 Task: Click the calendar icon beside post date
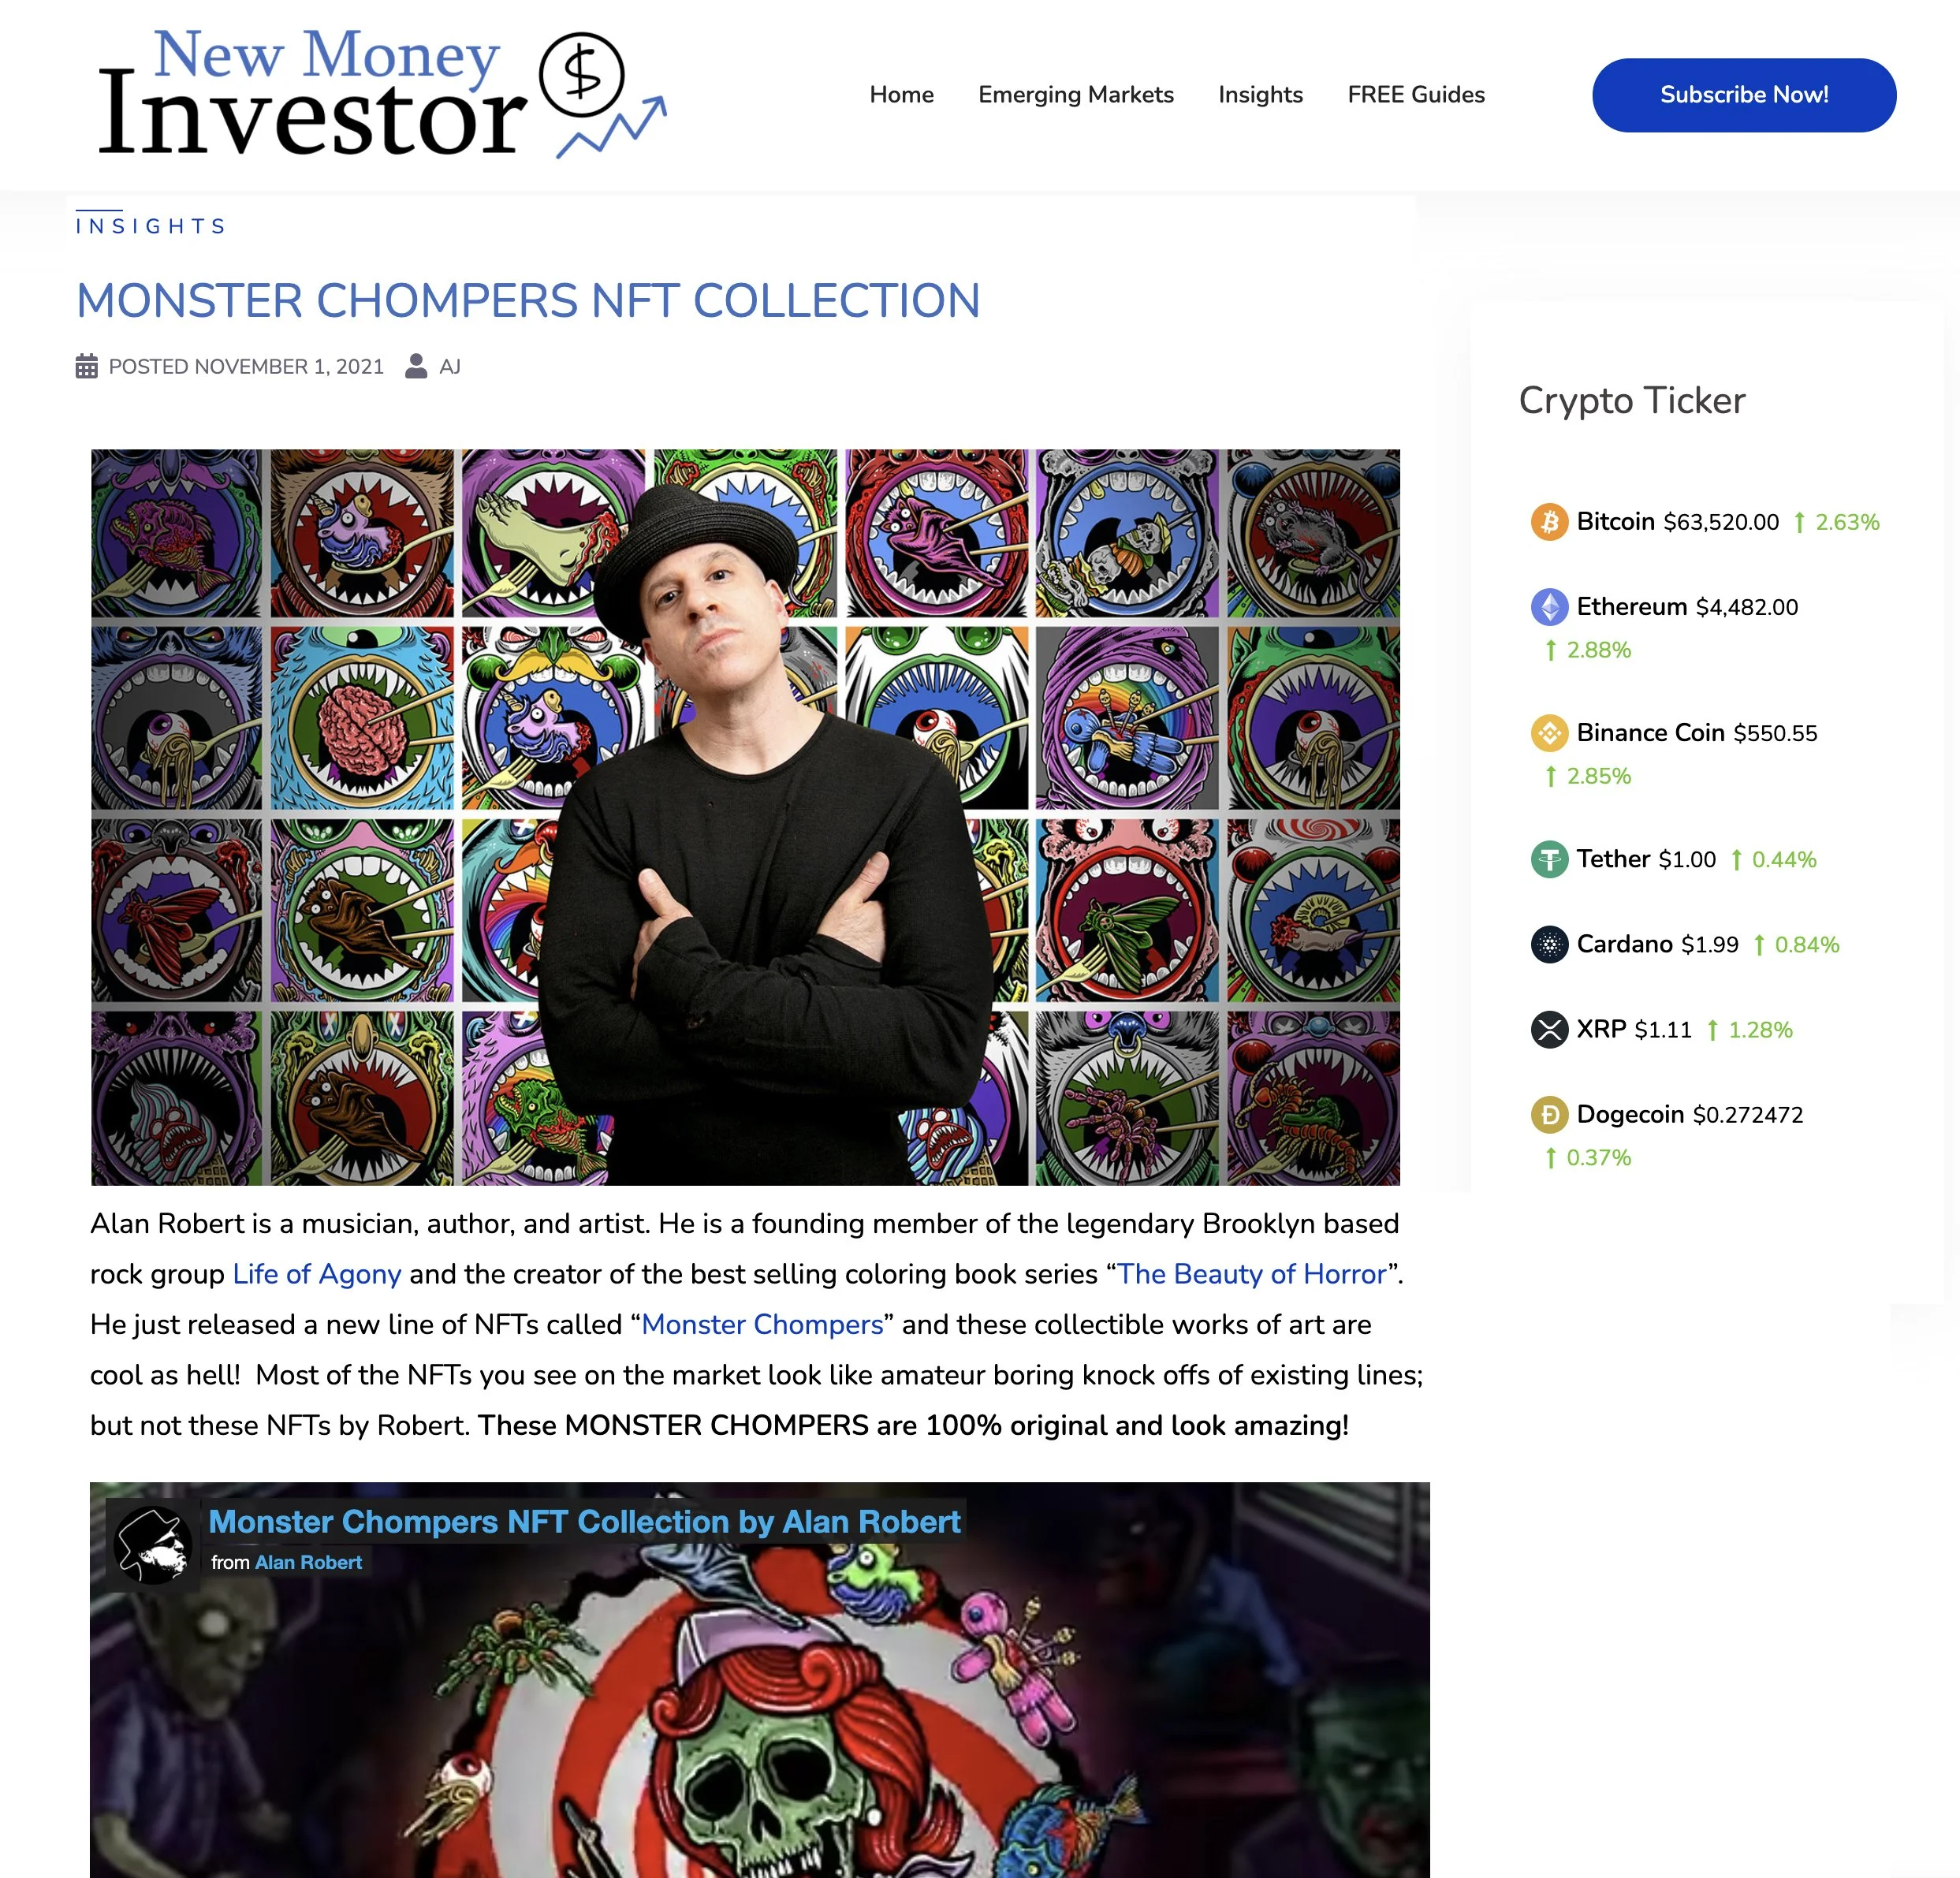[87, 366]
